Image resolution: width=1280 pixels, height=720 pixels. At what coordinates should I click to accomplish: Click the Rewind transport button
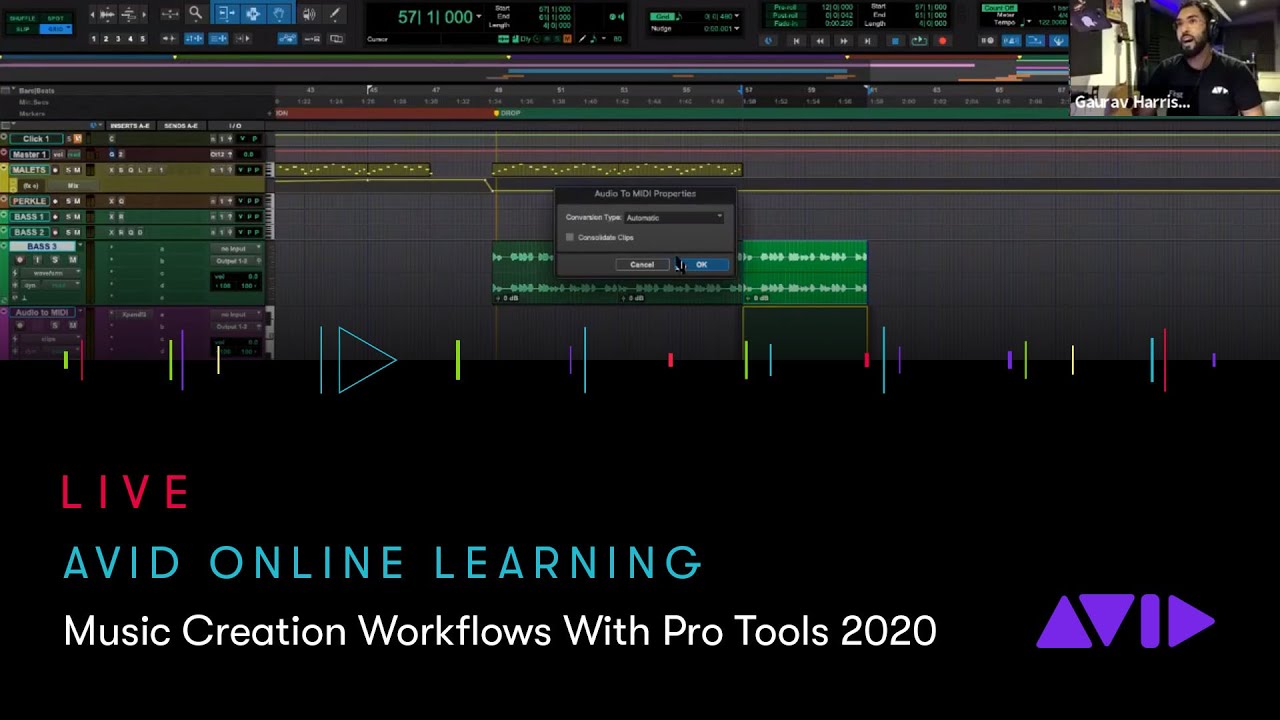point(820,41)
